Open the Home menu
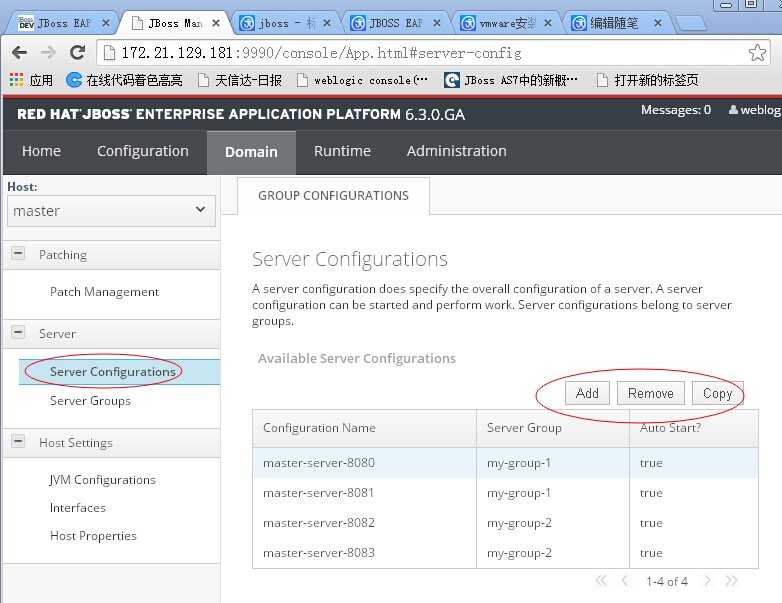The height and width of the screenshot is (603, 782). click(x=41, y=151)
